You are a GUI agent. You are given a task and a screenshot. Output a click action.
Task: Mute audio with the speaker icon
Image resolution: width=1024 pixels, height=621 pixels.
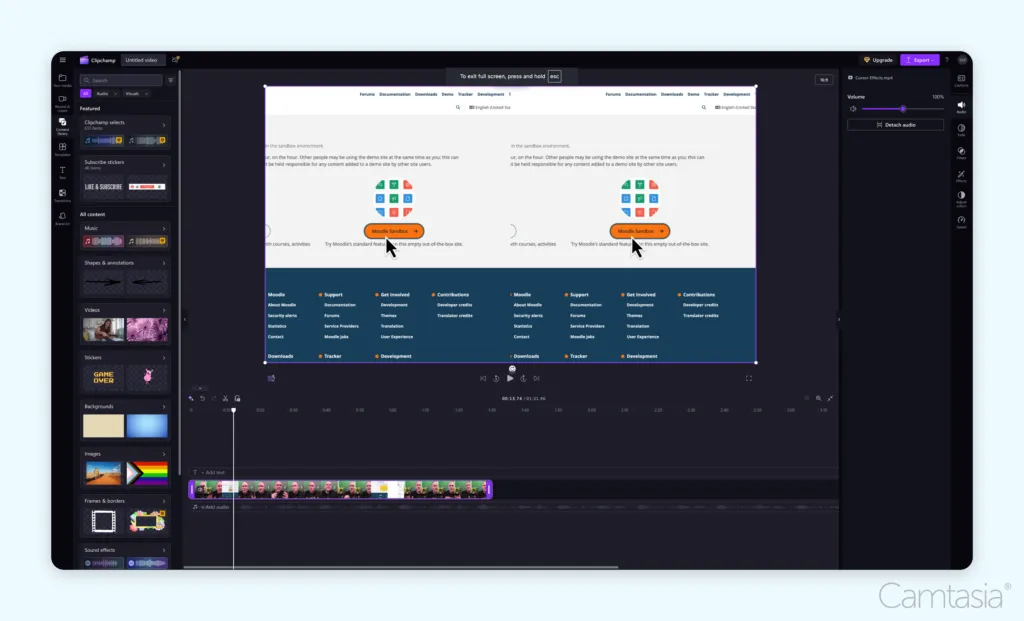pos(853,109)
